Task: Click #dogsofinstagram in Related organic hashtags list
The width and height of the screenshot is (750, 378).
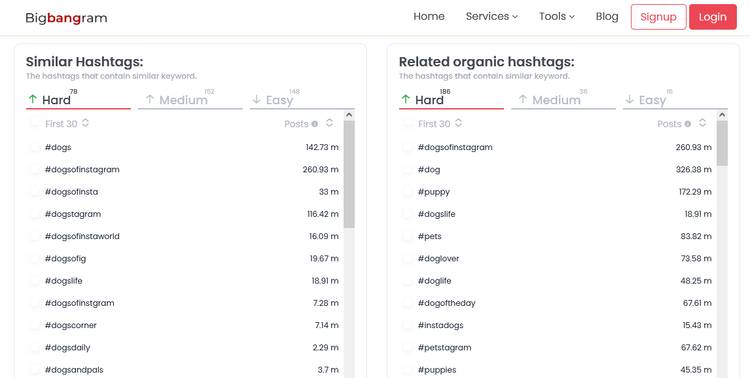Action: [455, 147]
